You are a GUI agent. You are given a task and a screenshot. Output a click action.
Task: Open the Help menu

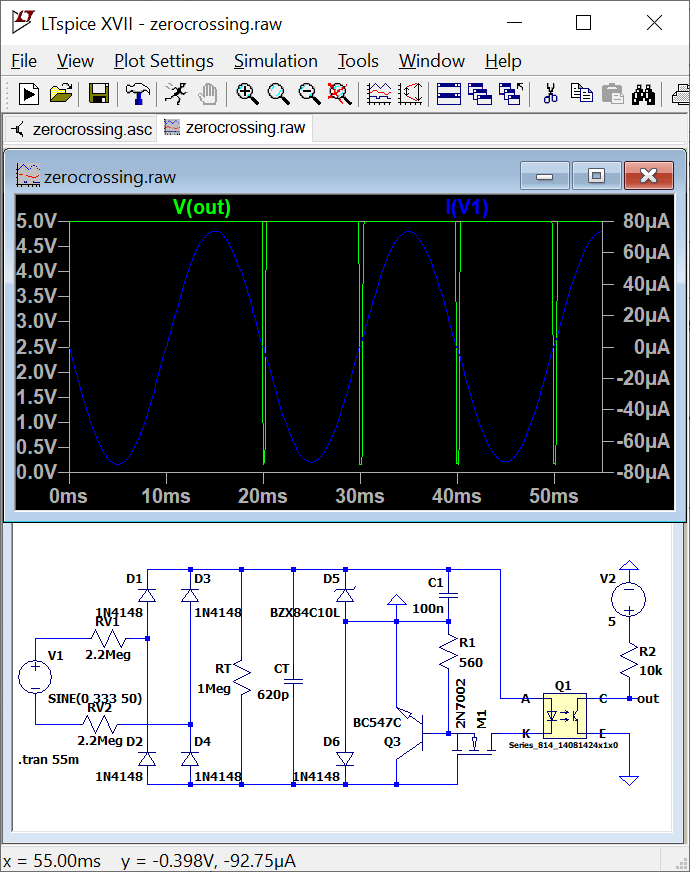503,61
